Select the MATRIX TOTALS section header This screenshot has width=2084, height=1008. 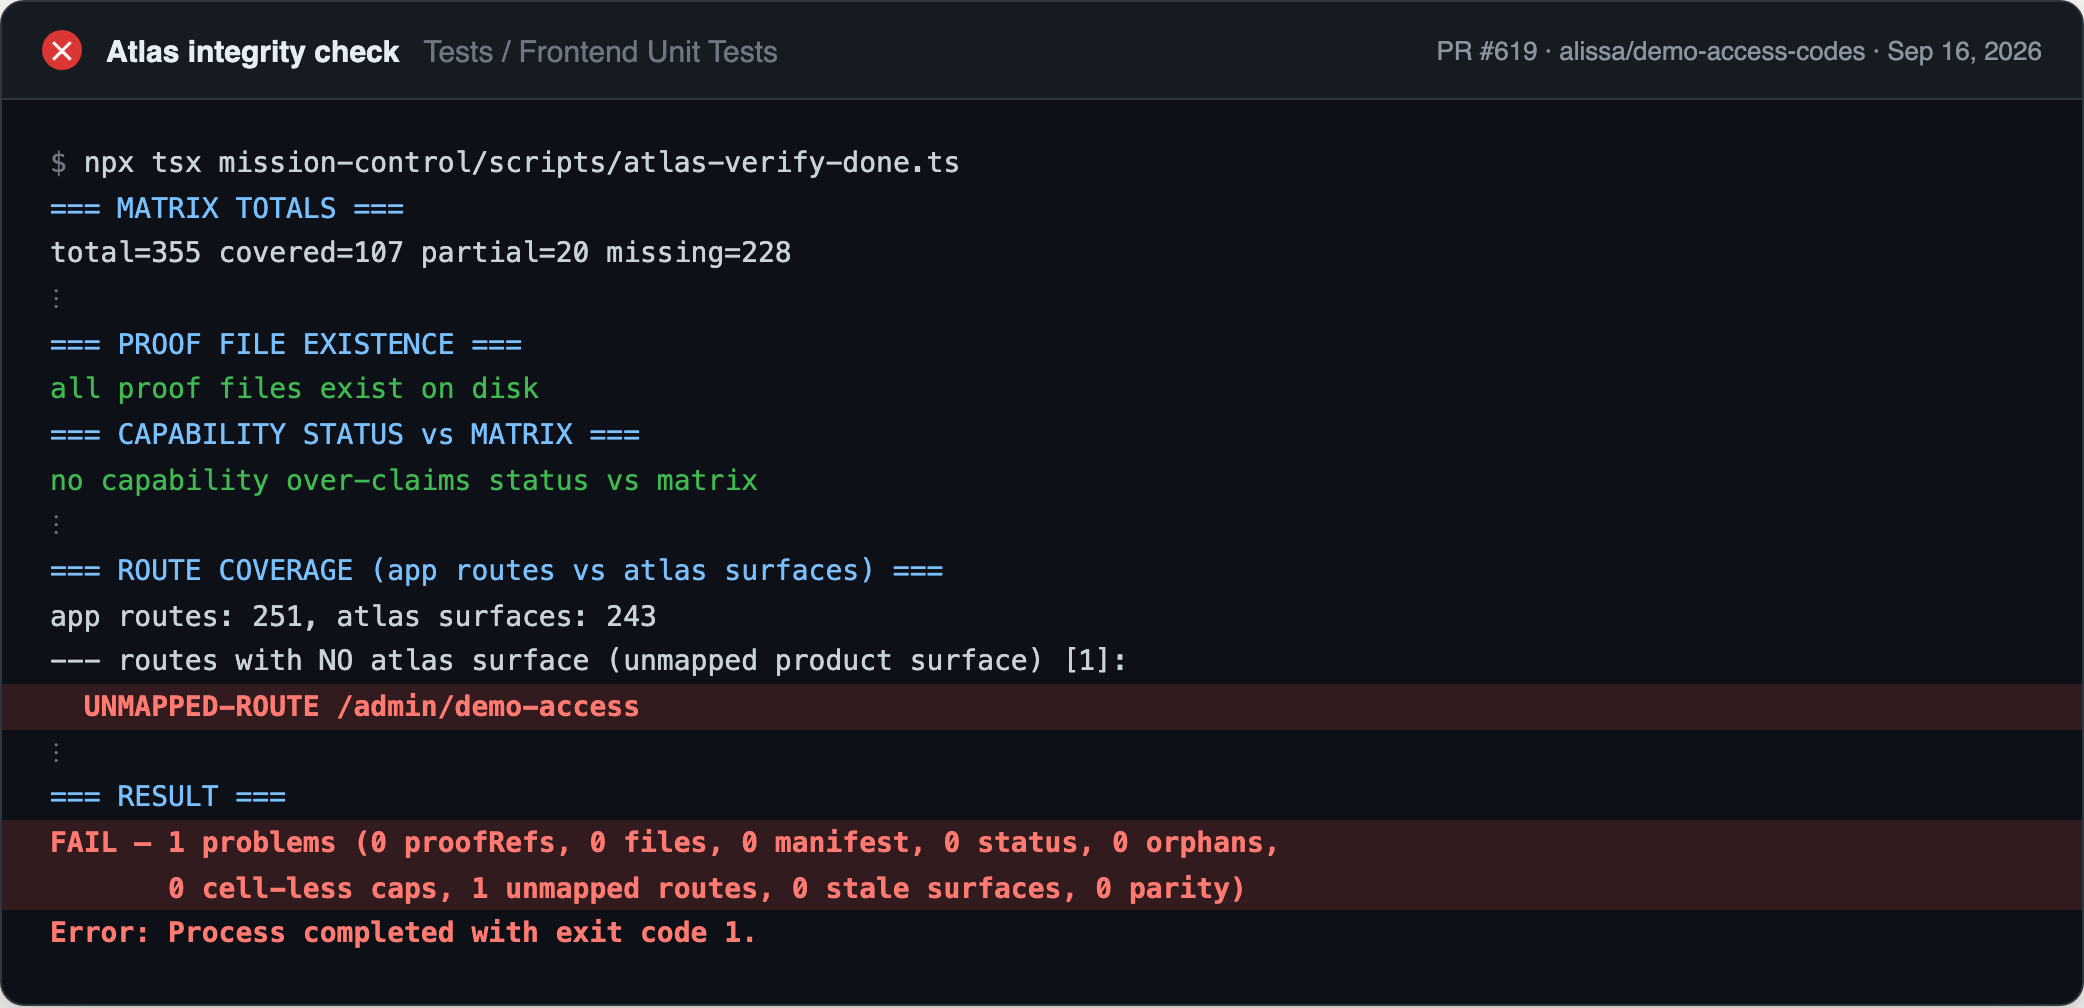(x=227, y=208)
